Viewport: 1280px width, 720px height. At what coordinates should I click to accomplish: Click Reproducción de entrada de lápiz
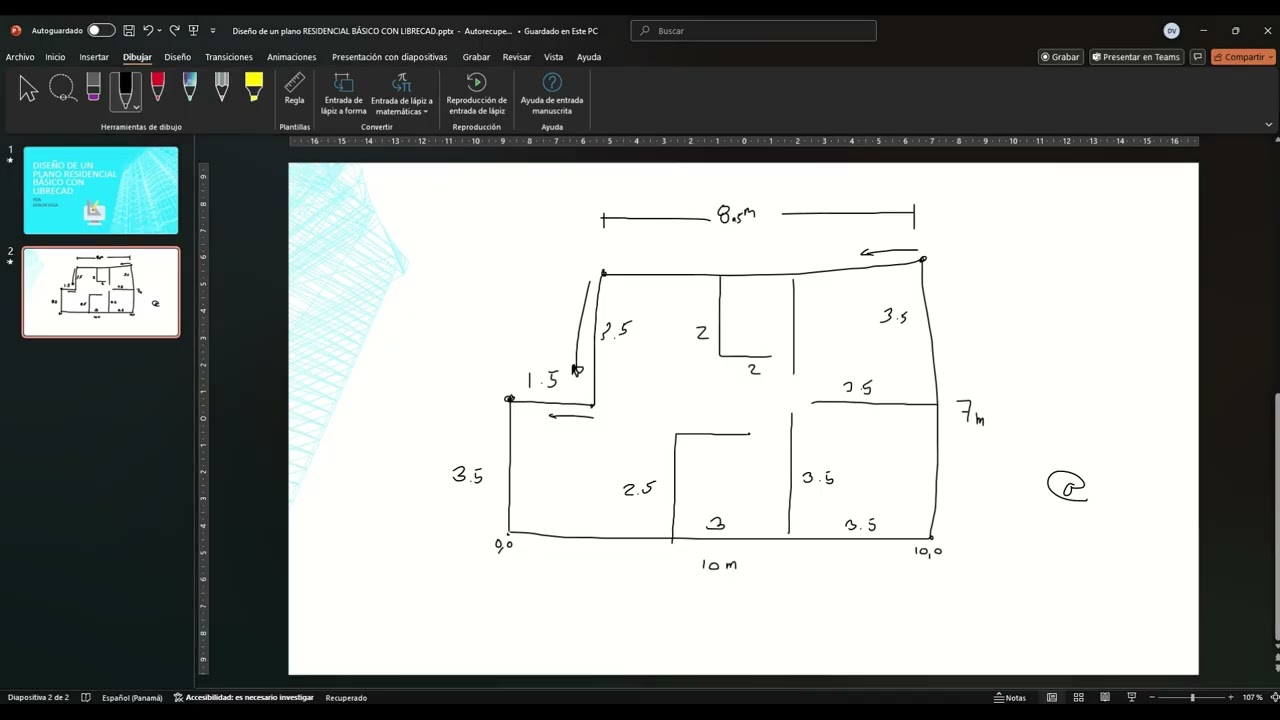[x=476, y=94]
